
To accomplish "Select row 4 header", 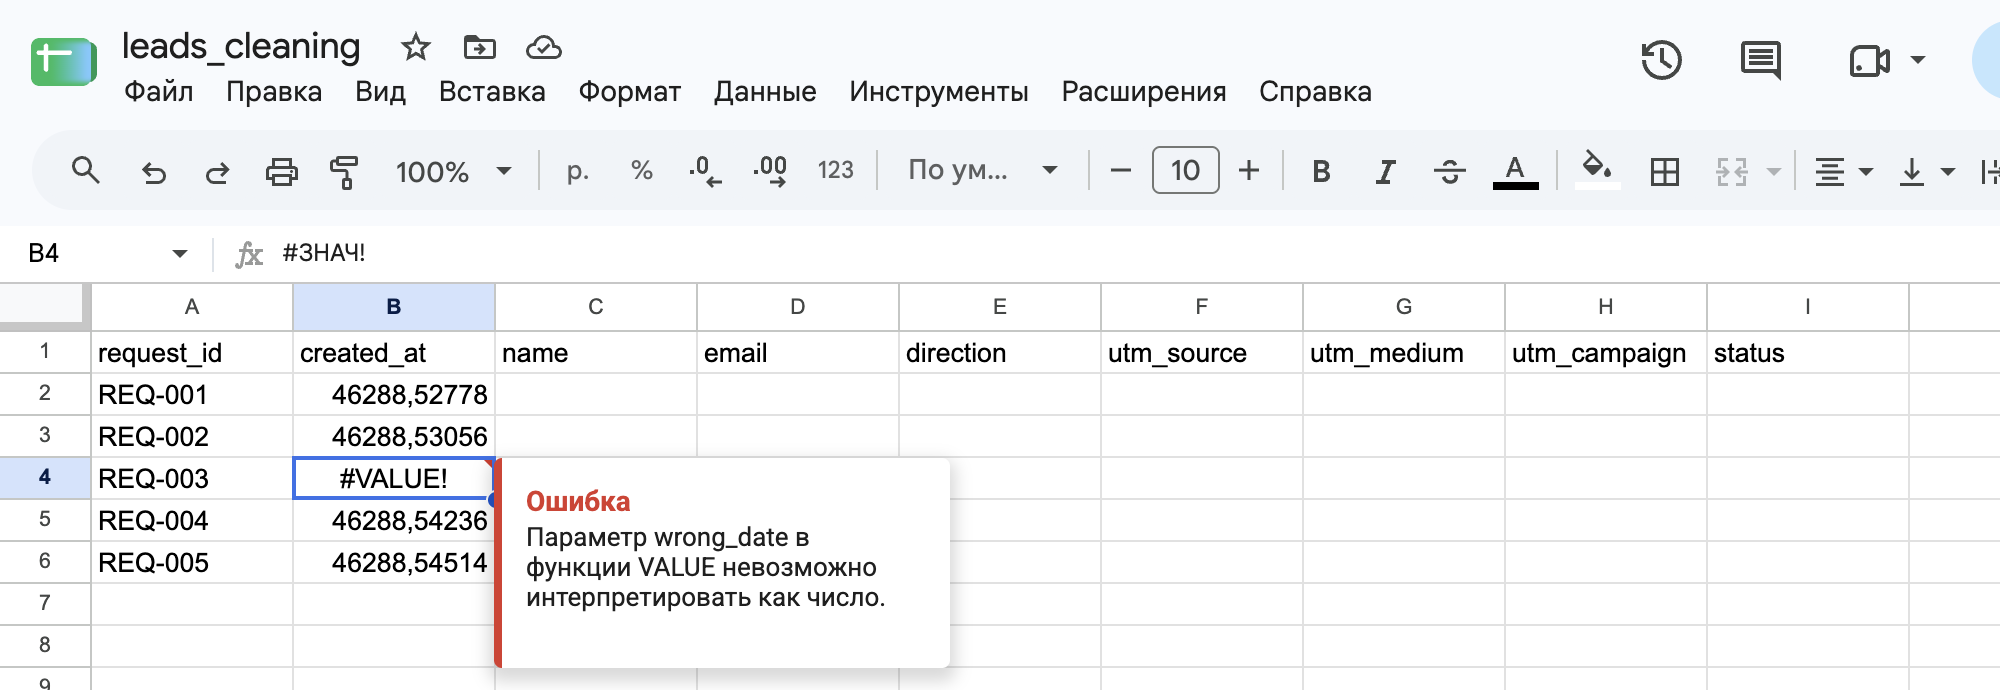I will [x=45, y=477].
